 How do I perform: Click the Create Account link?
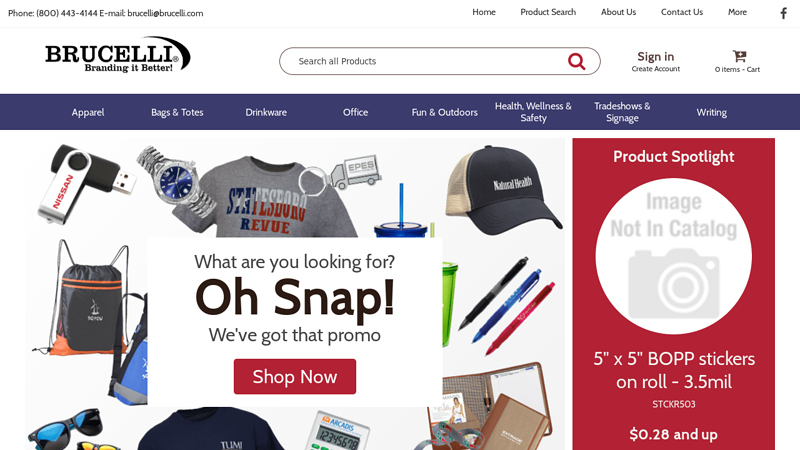pos(656,69)
